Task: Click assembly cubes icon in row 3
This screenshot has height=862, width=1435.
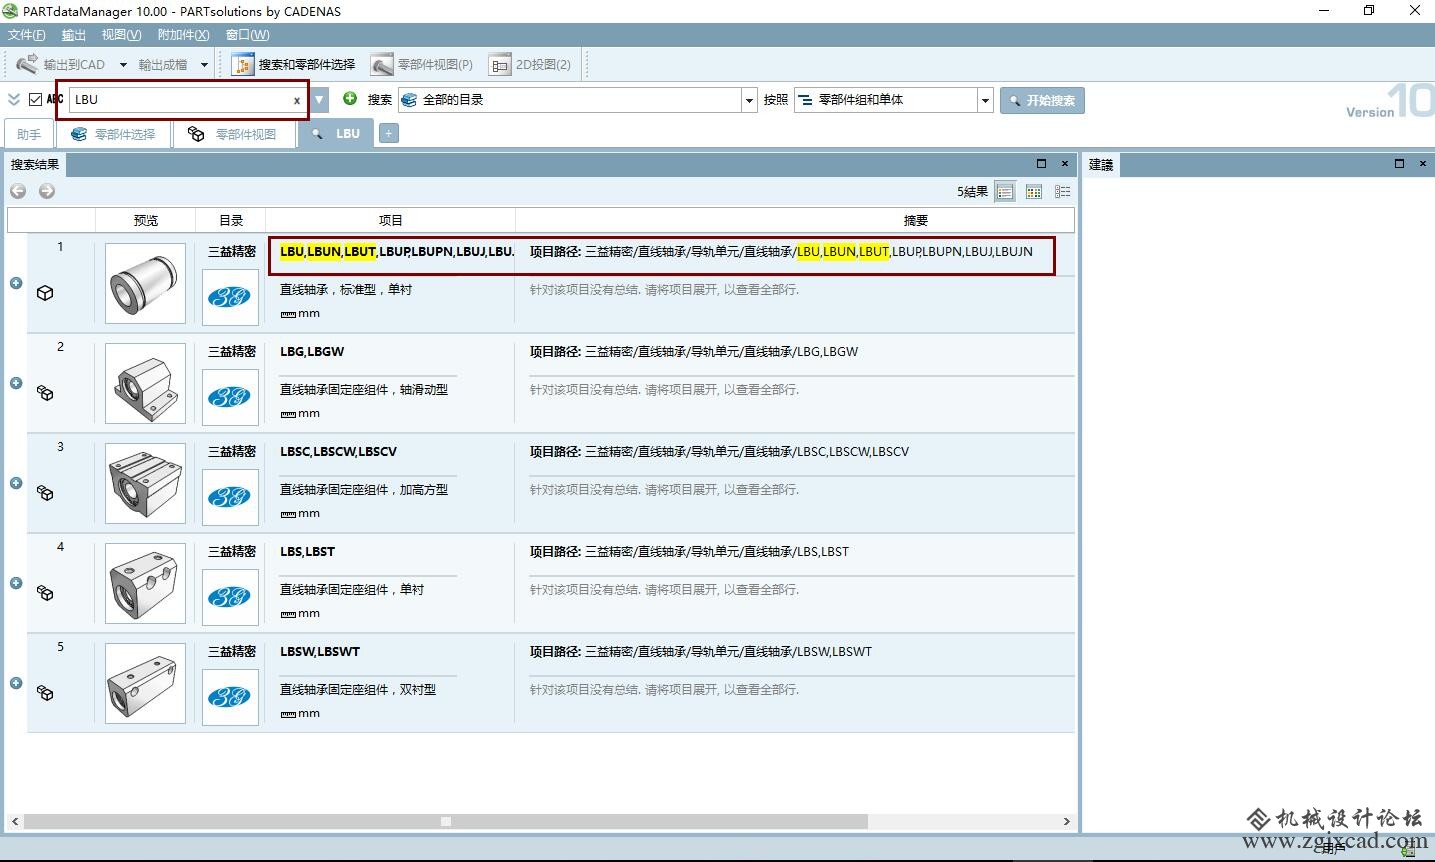Action: click(x=45, y=493)
